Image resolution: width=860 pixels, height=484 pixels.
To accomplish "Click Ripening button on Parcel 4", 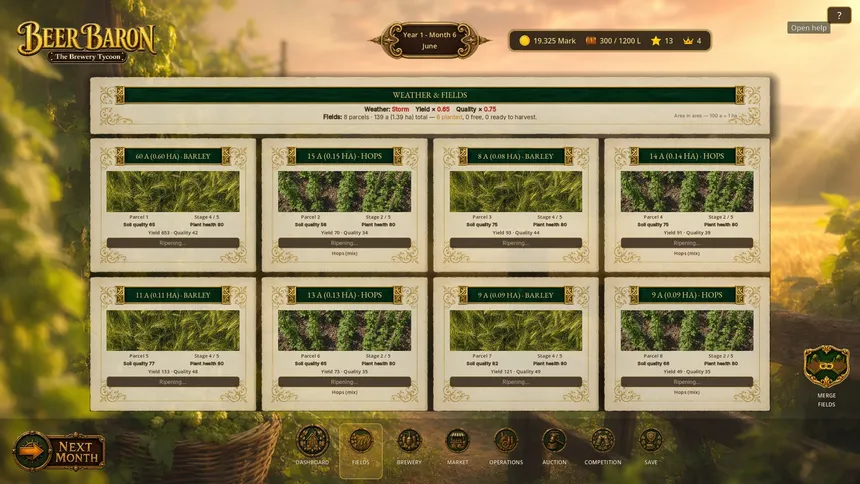I will tap(687, 243).
